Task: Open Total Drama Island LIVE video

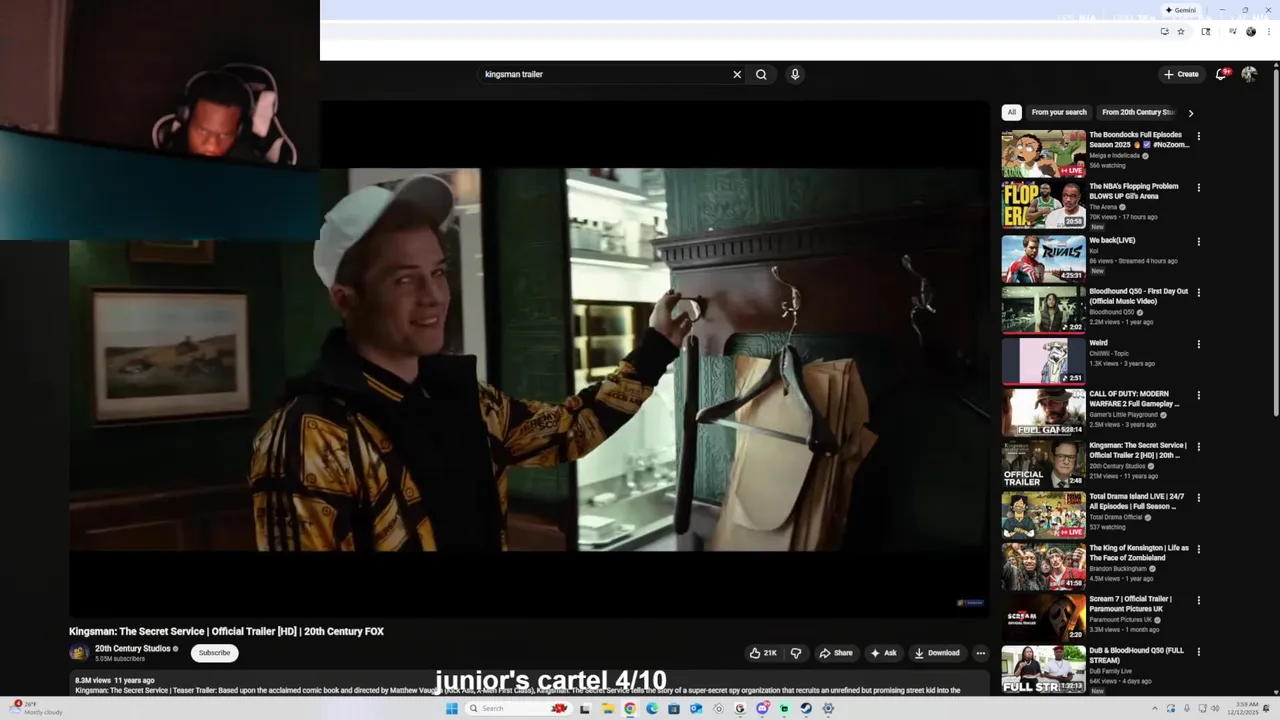Action: 1043,515
